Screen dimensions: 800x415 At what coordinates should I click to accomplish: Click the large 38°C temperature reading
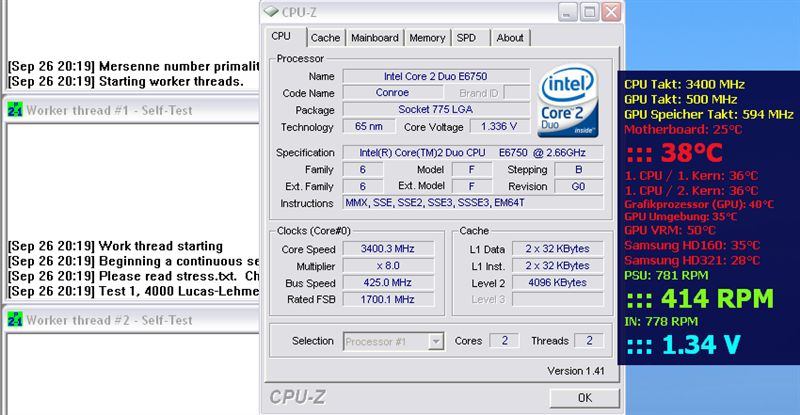click(x=674, y=153)
